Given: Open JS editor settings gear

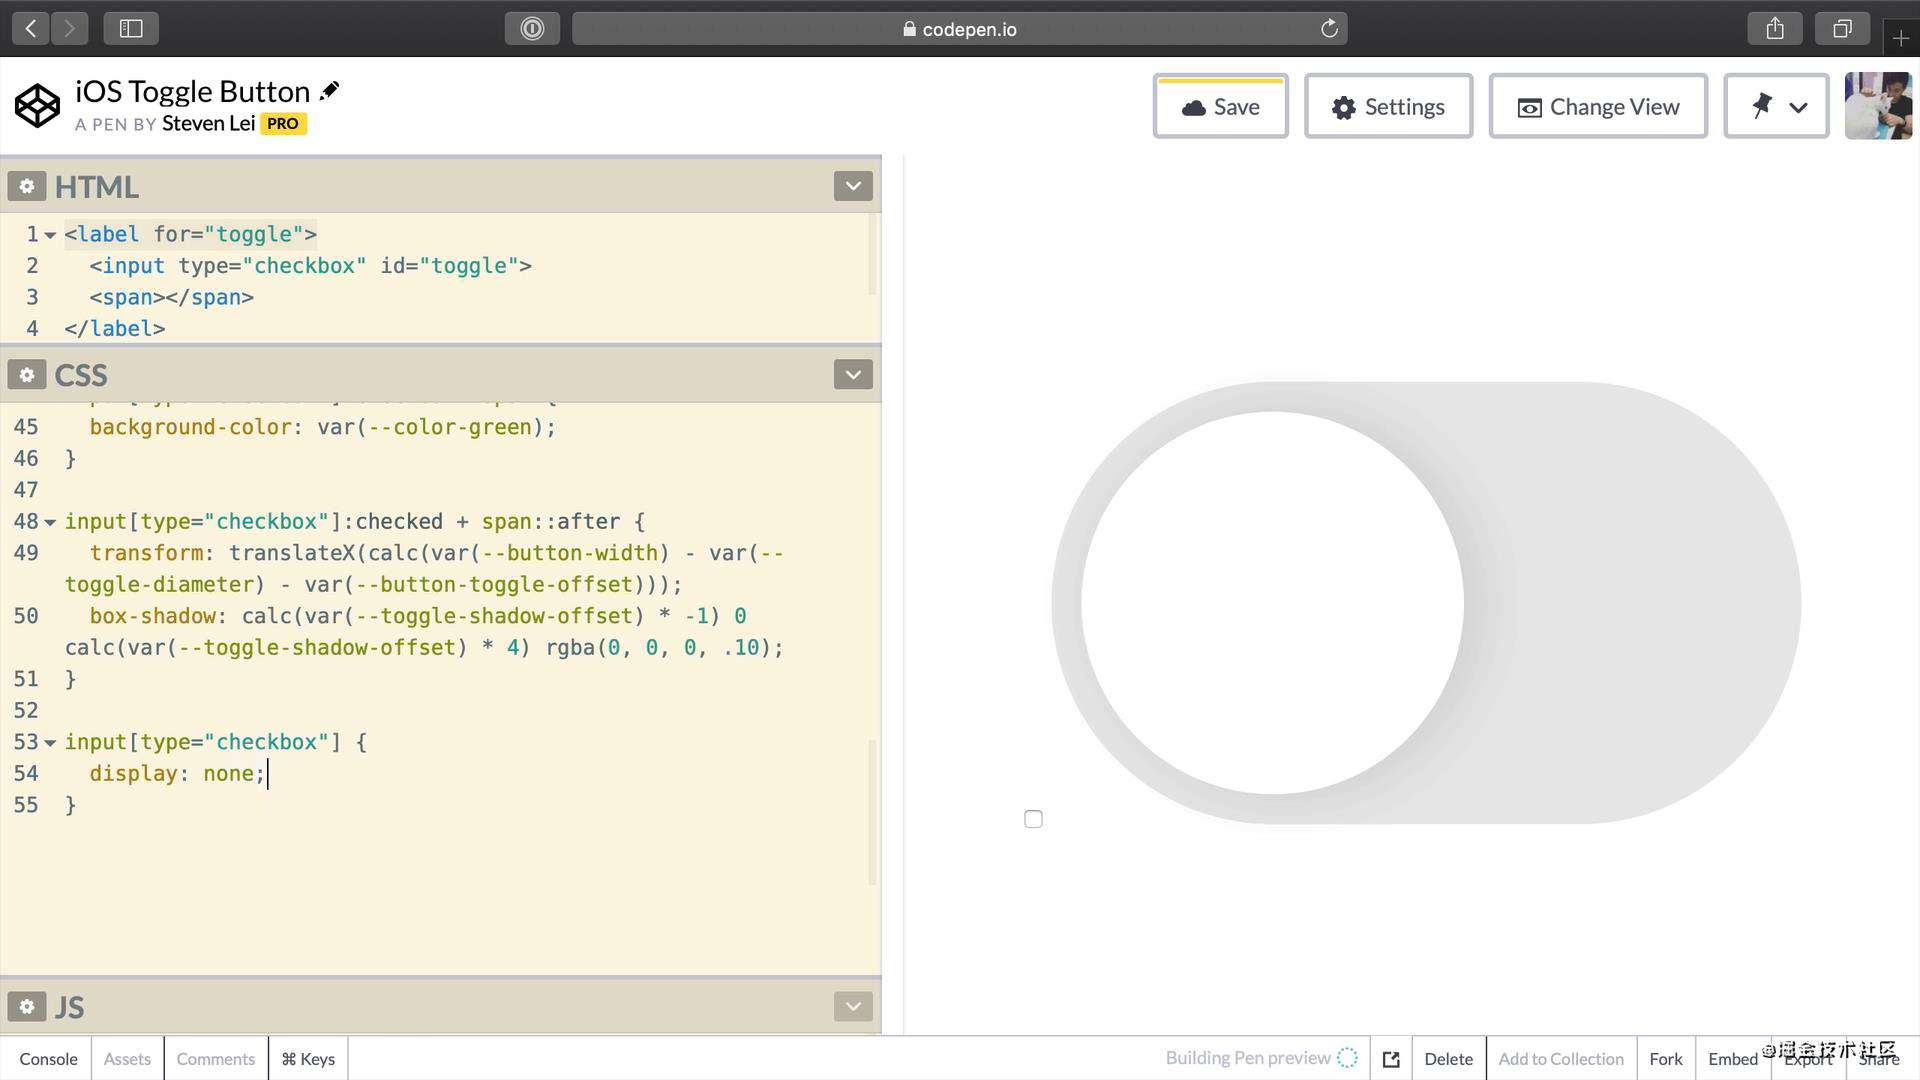Looking at the screenshot, I should (27, 1006).
